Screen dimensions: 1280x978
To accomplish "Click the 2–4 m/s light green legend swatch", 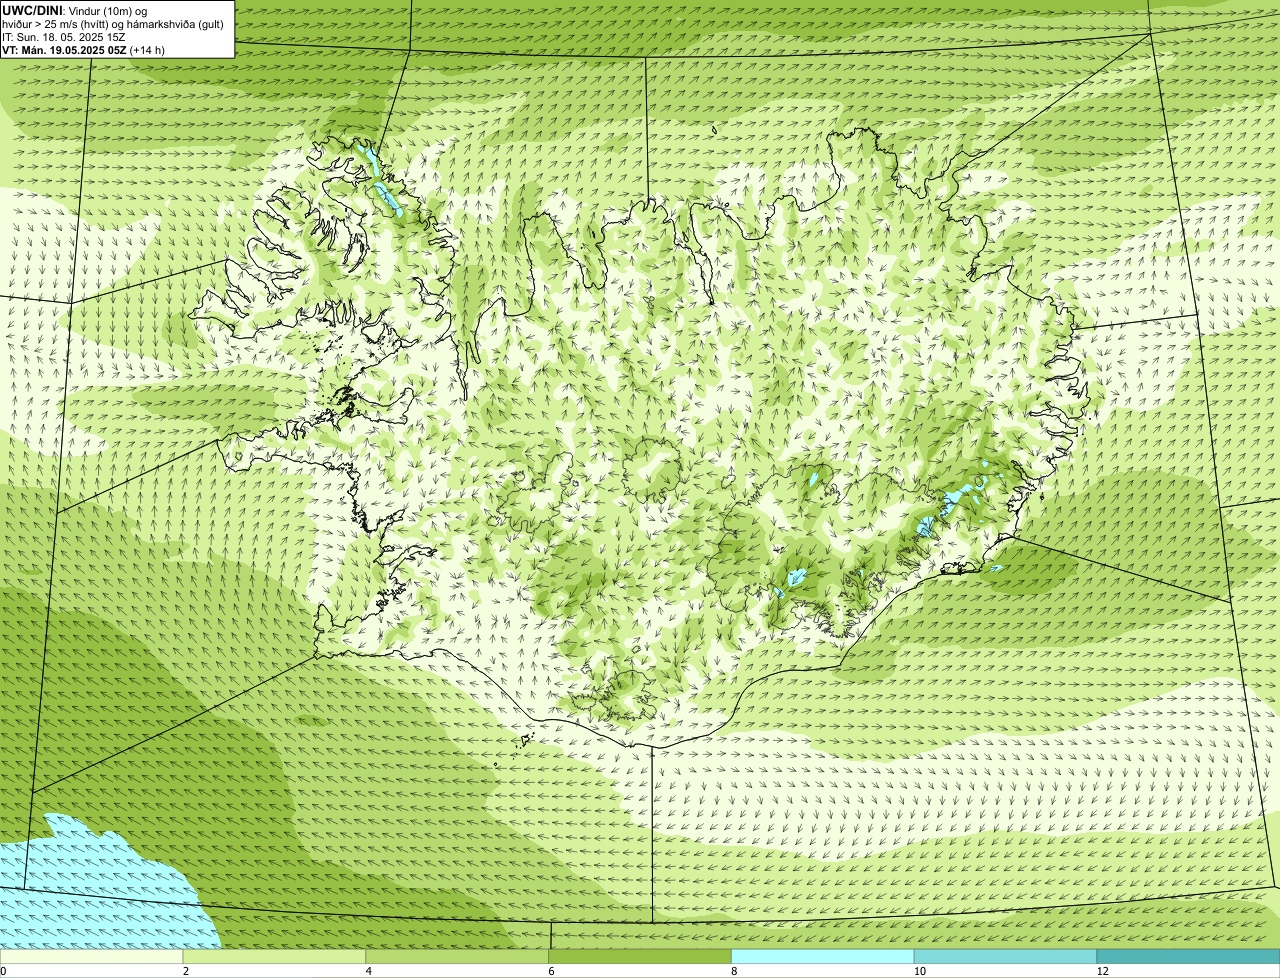I will coord(274,957).
